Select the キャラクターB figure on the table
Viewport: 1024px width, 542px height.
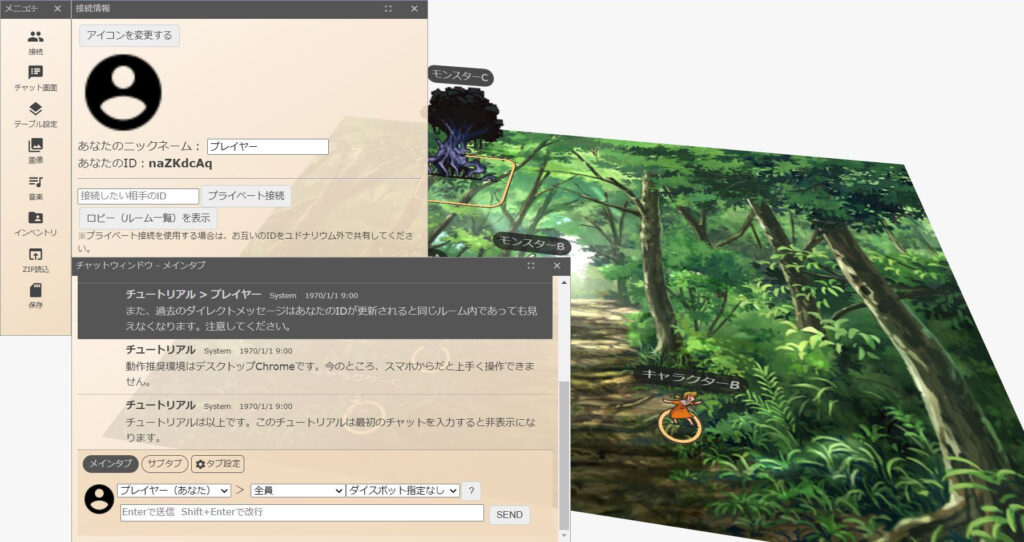coord(680,410)
